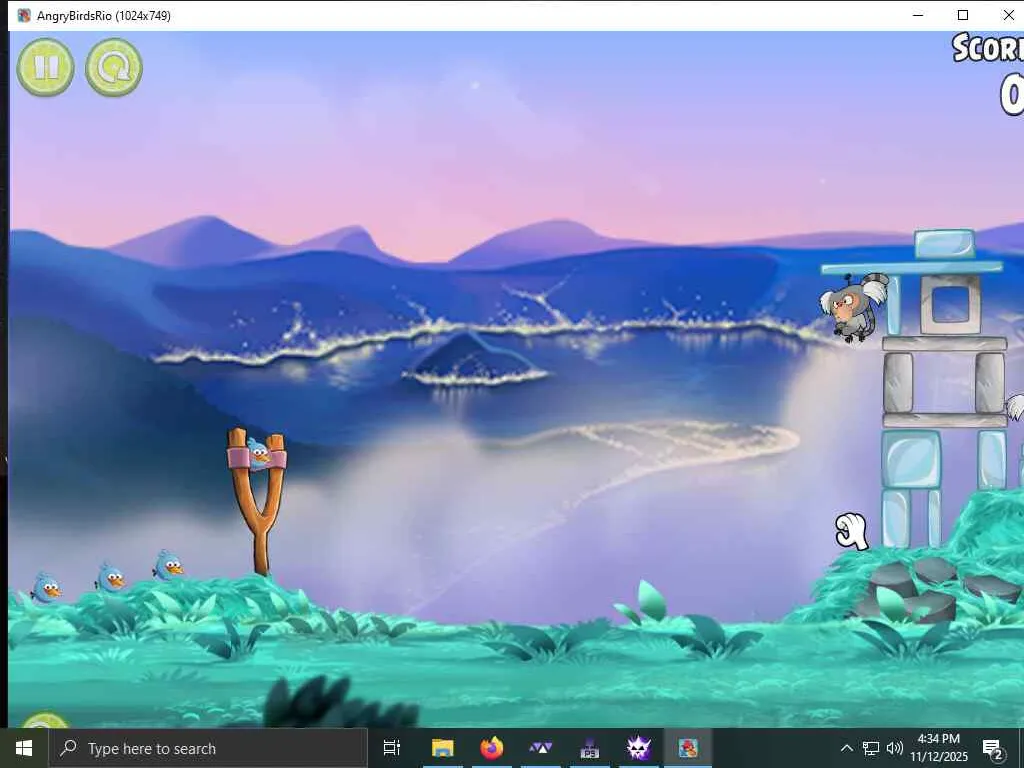Open the Windows Start menu
Viewport: 1024px width, 768px height.
click(24, 748)
